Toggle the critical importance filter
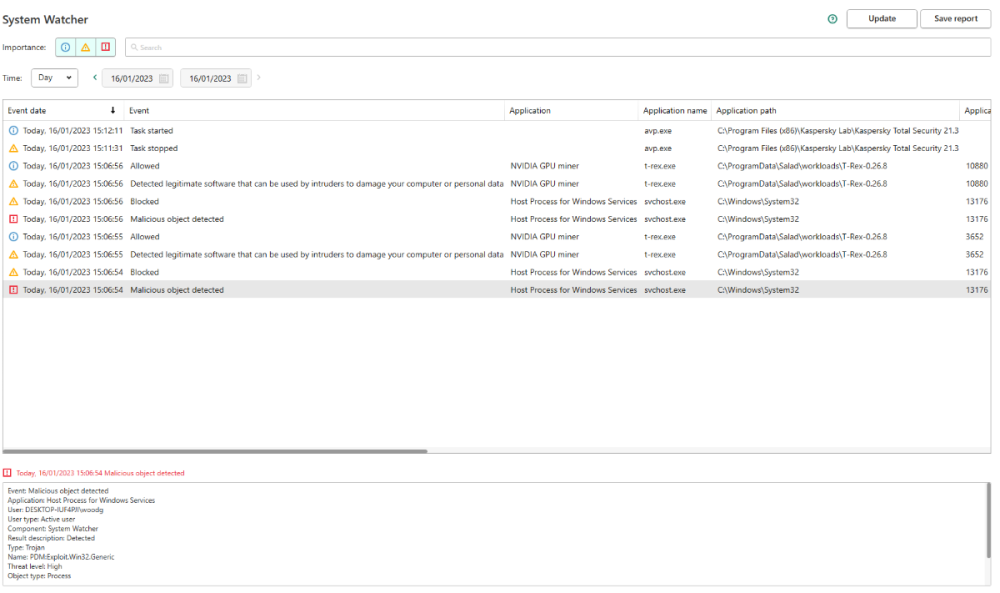Viewport: 1000px width, 593px height. coord(105,47)
